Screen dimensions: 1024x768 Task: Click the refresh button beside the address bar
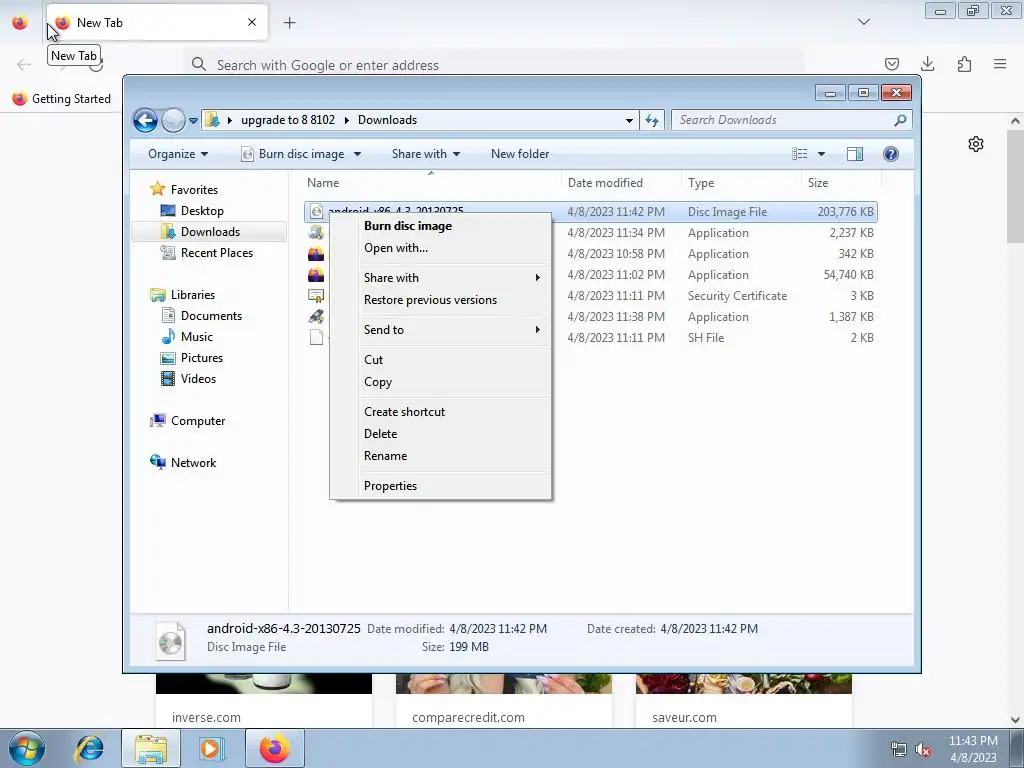[652, 120]
